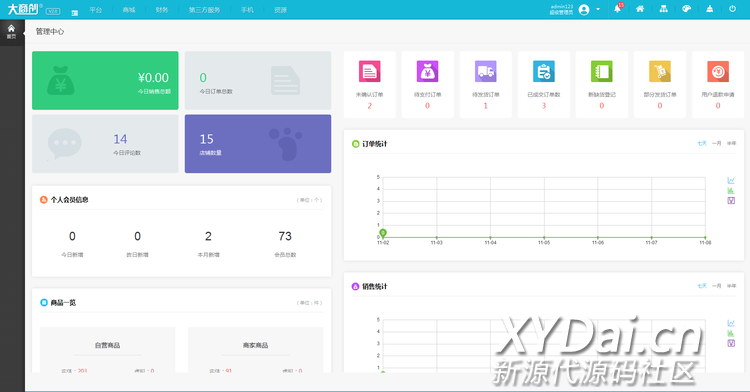Switch 销售统计 chart to bar view icon
Viewport: 750px width, 392px height.
pyautogui.click(x=731, y=333)
